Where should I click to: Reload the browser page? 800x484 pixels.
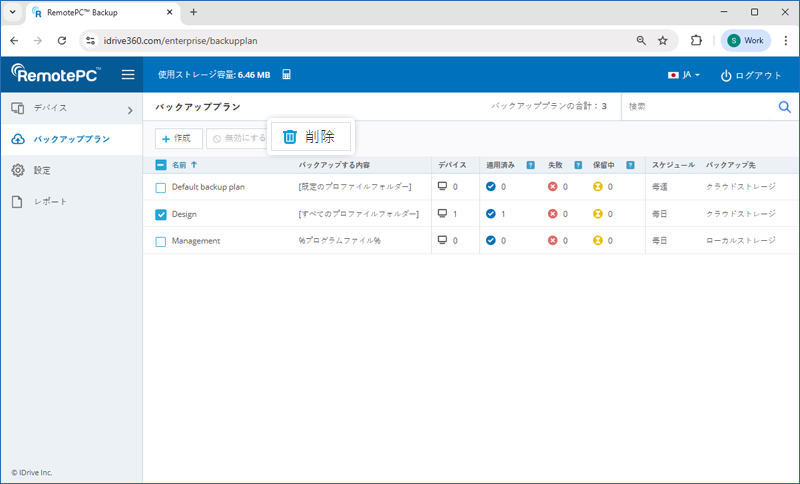pos(62,41)
